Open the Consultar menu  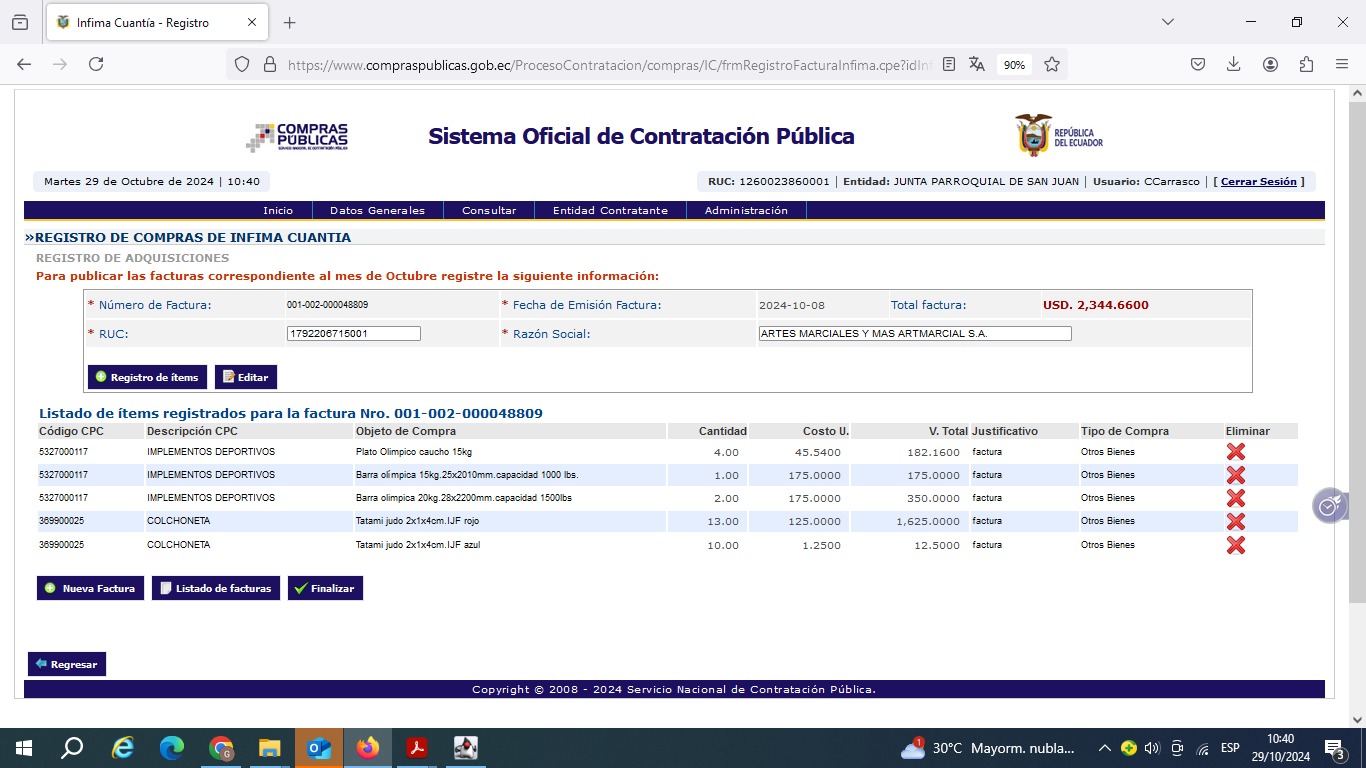click(489, 211)
